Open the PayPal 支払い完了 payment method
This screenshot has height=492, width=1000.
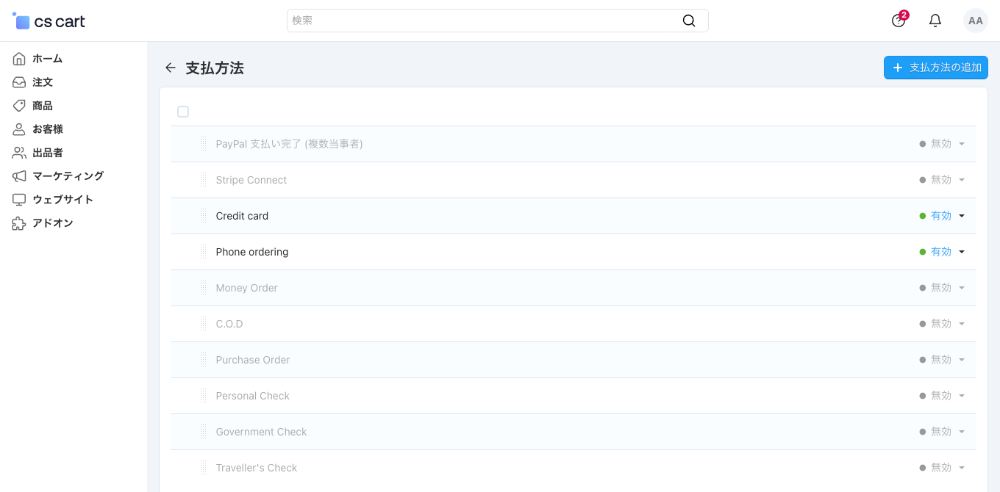289,144
